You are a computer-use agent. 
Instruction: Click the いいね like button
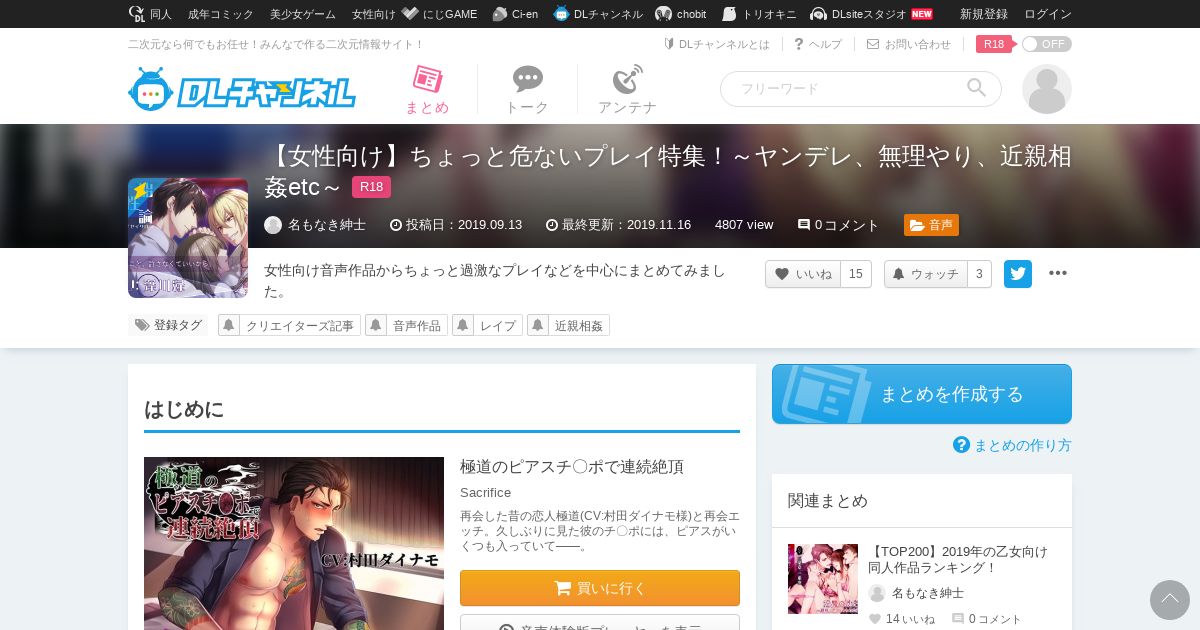pos(803,274)
